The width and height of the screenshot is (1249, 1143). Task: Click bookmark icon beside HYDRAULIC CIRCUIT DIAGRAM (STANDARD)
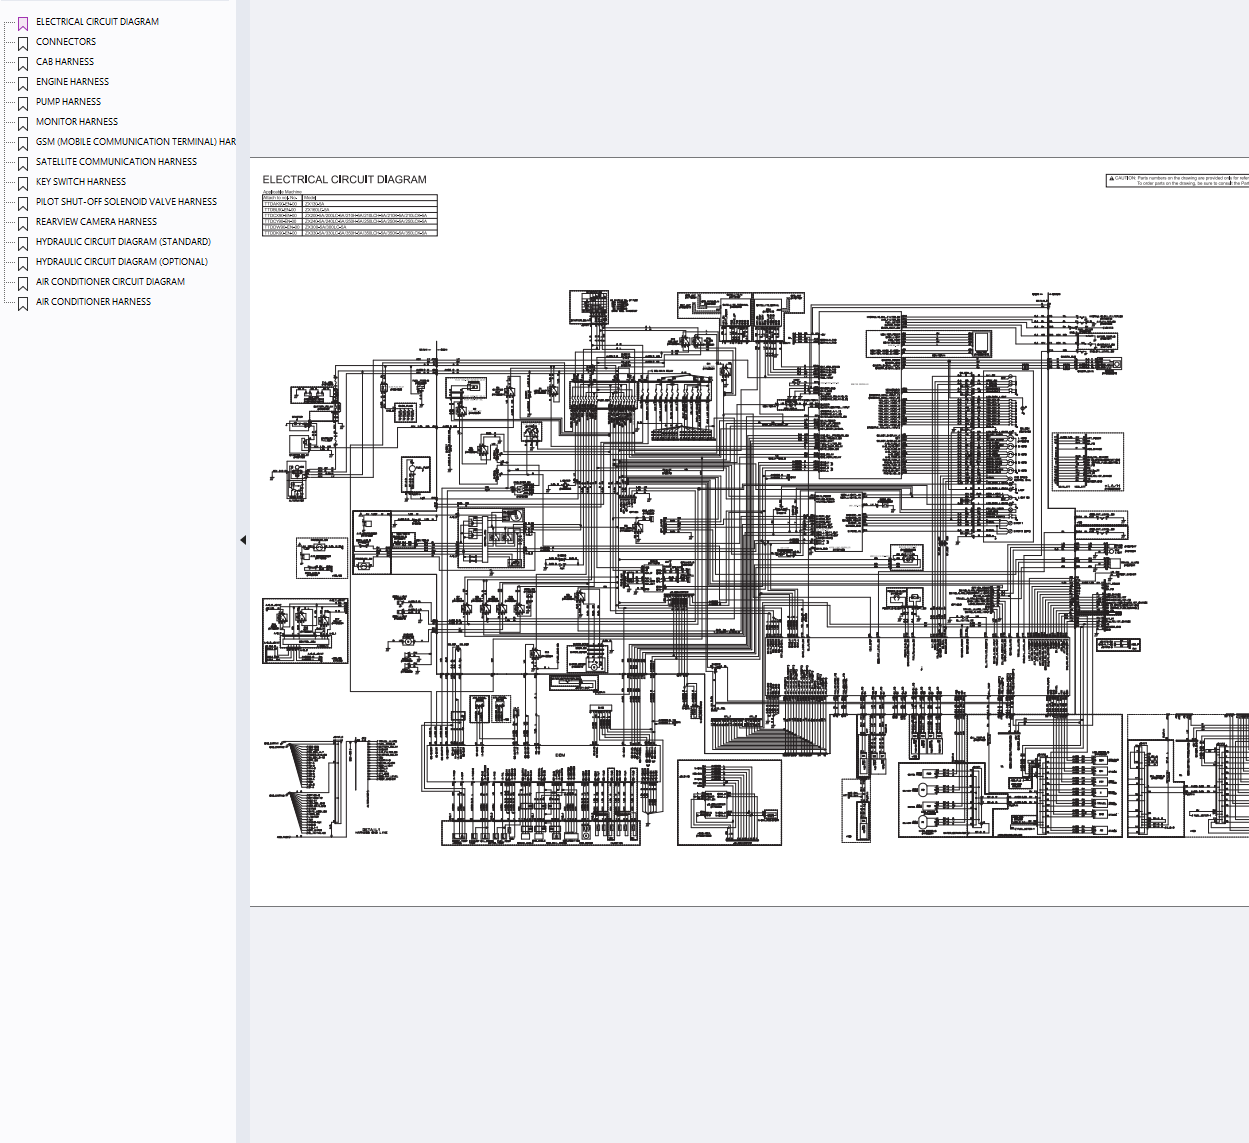[23, 243]
